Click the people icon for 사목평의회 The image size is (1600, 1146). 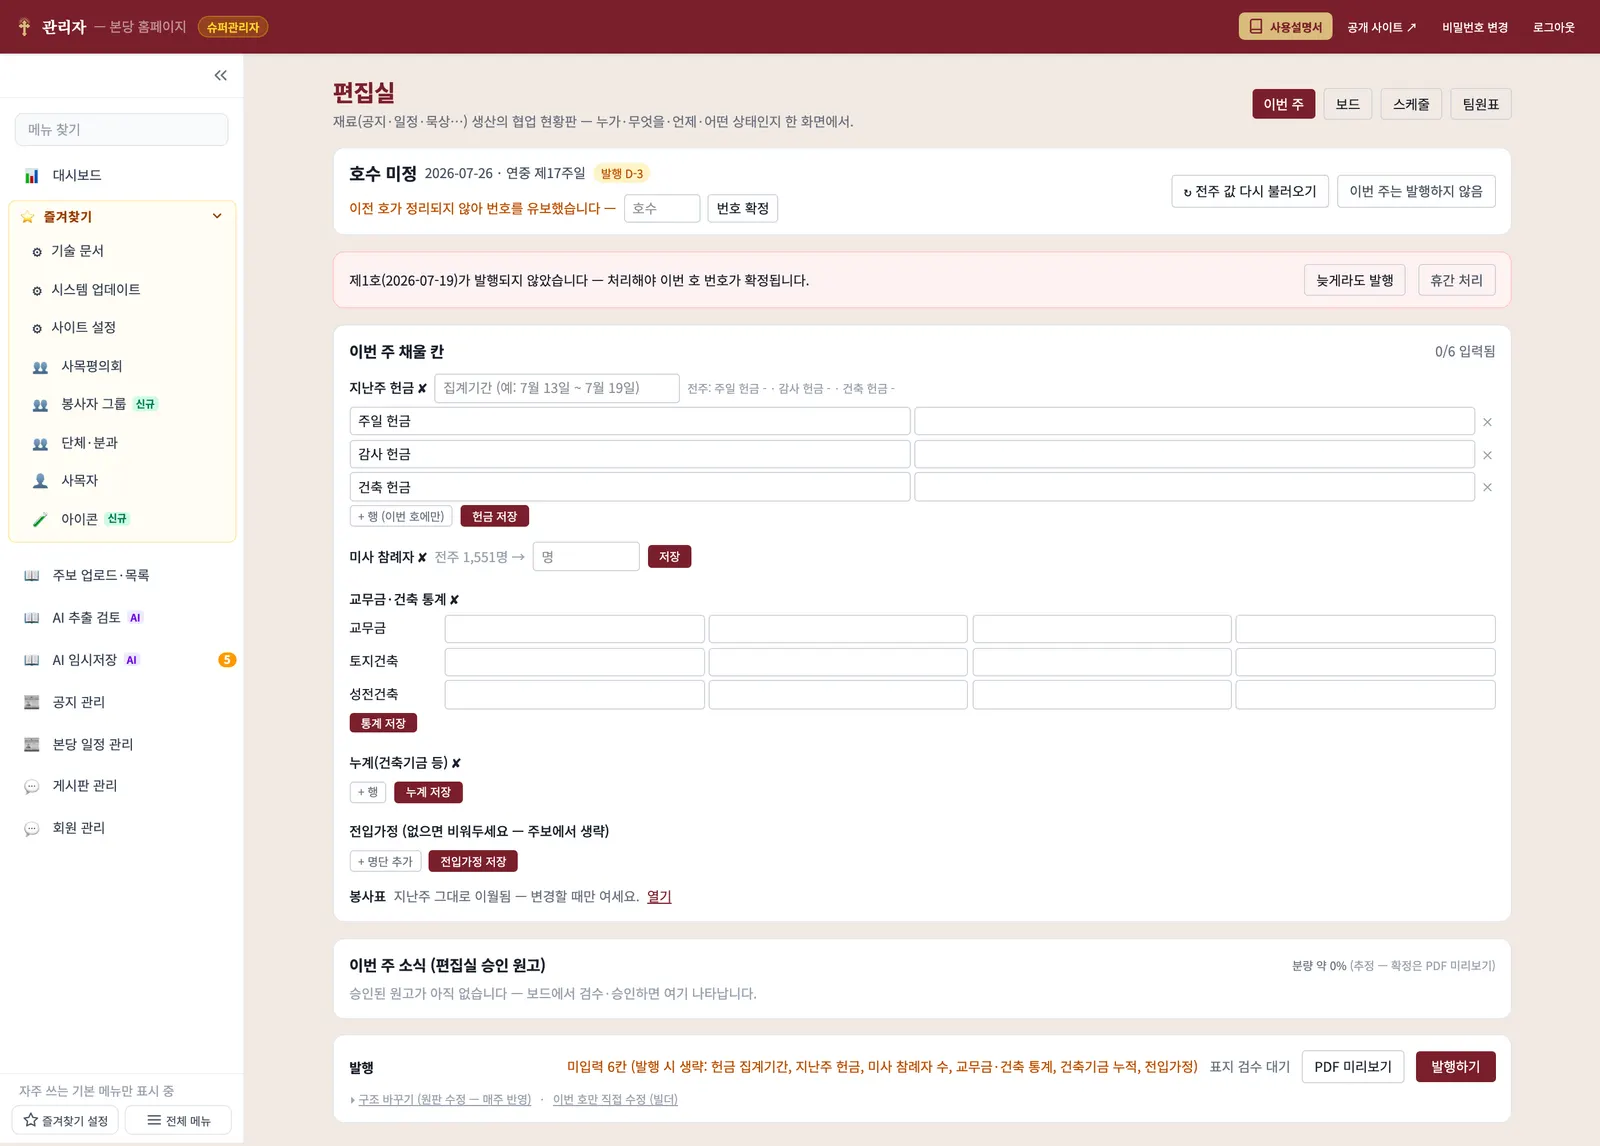pyautogui.click(x=40, y=367)
